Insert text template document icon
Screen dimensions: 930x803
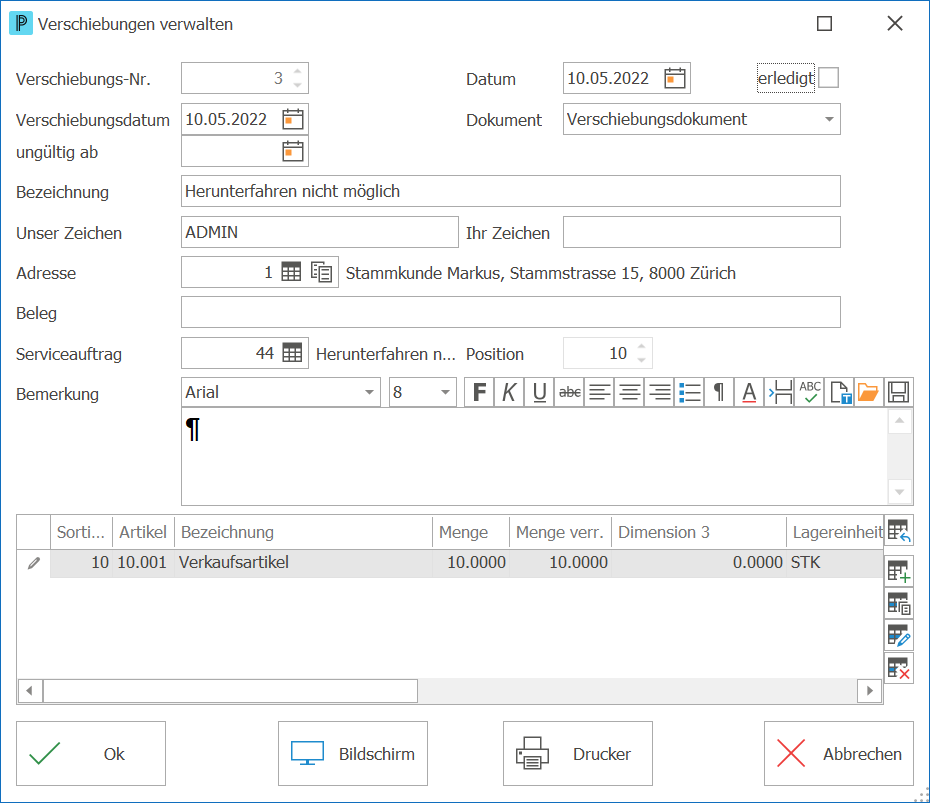point(840,392)
